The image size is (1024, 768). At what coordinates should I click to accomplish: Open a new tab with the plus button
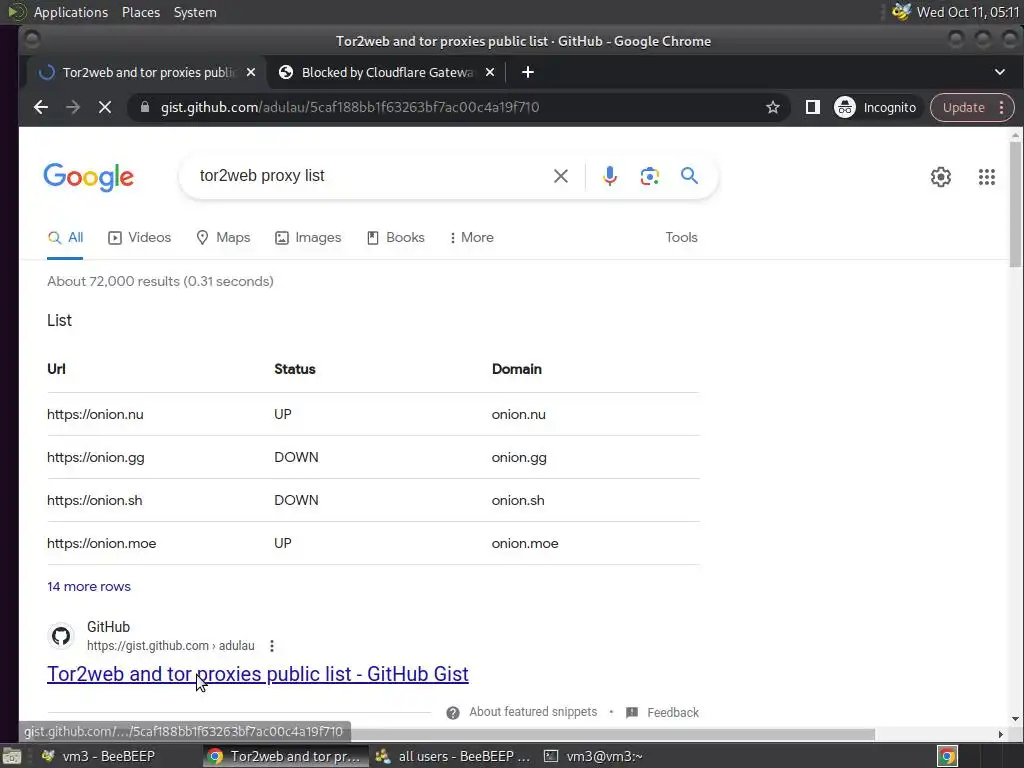coord(528,72)
